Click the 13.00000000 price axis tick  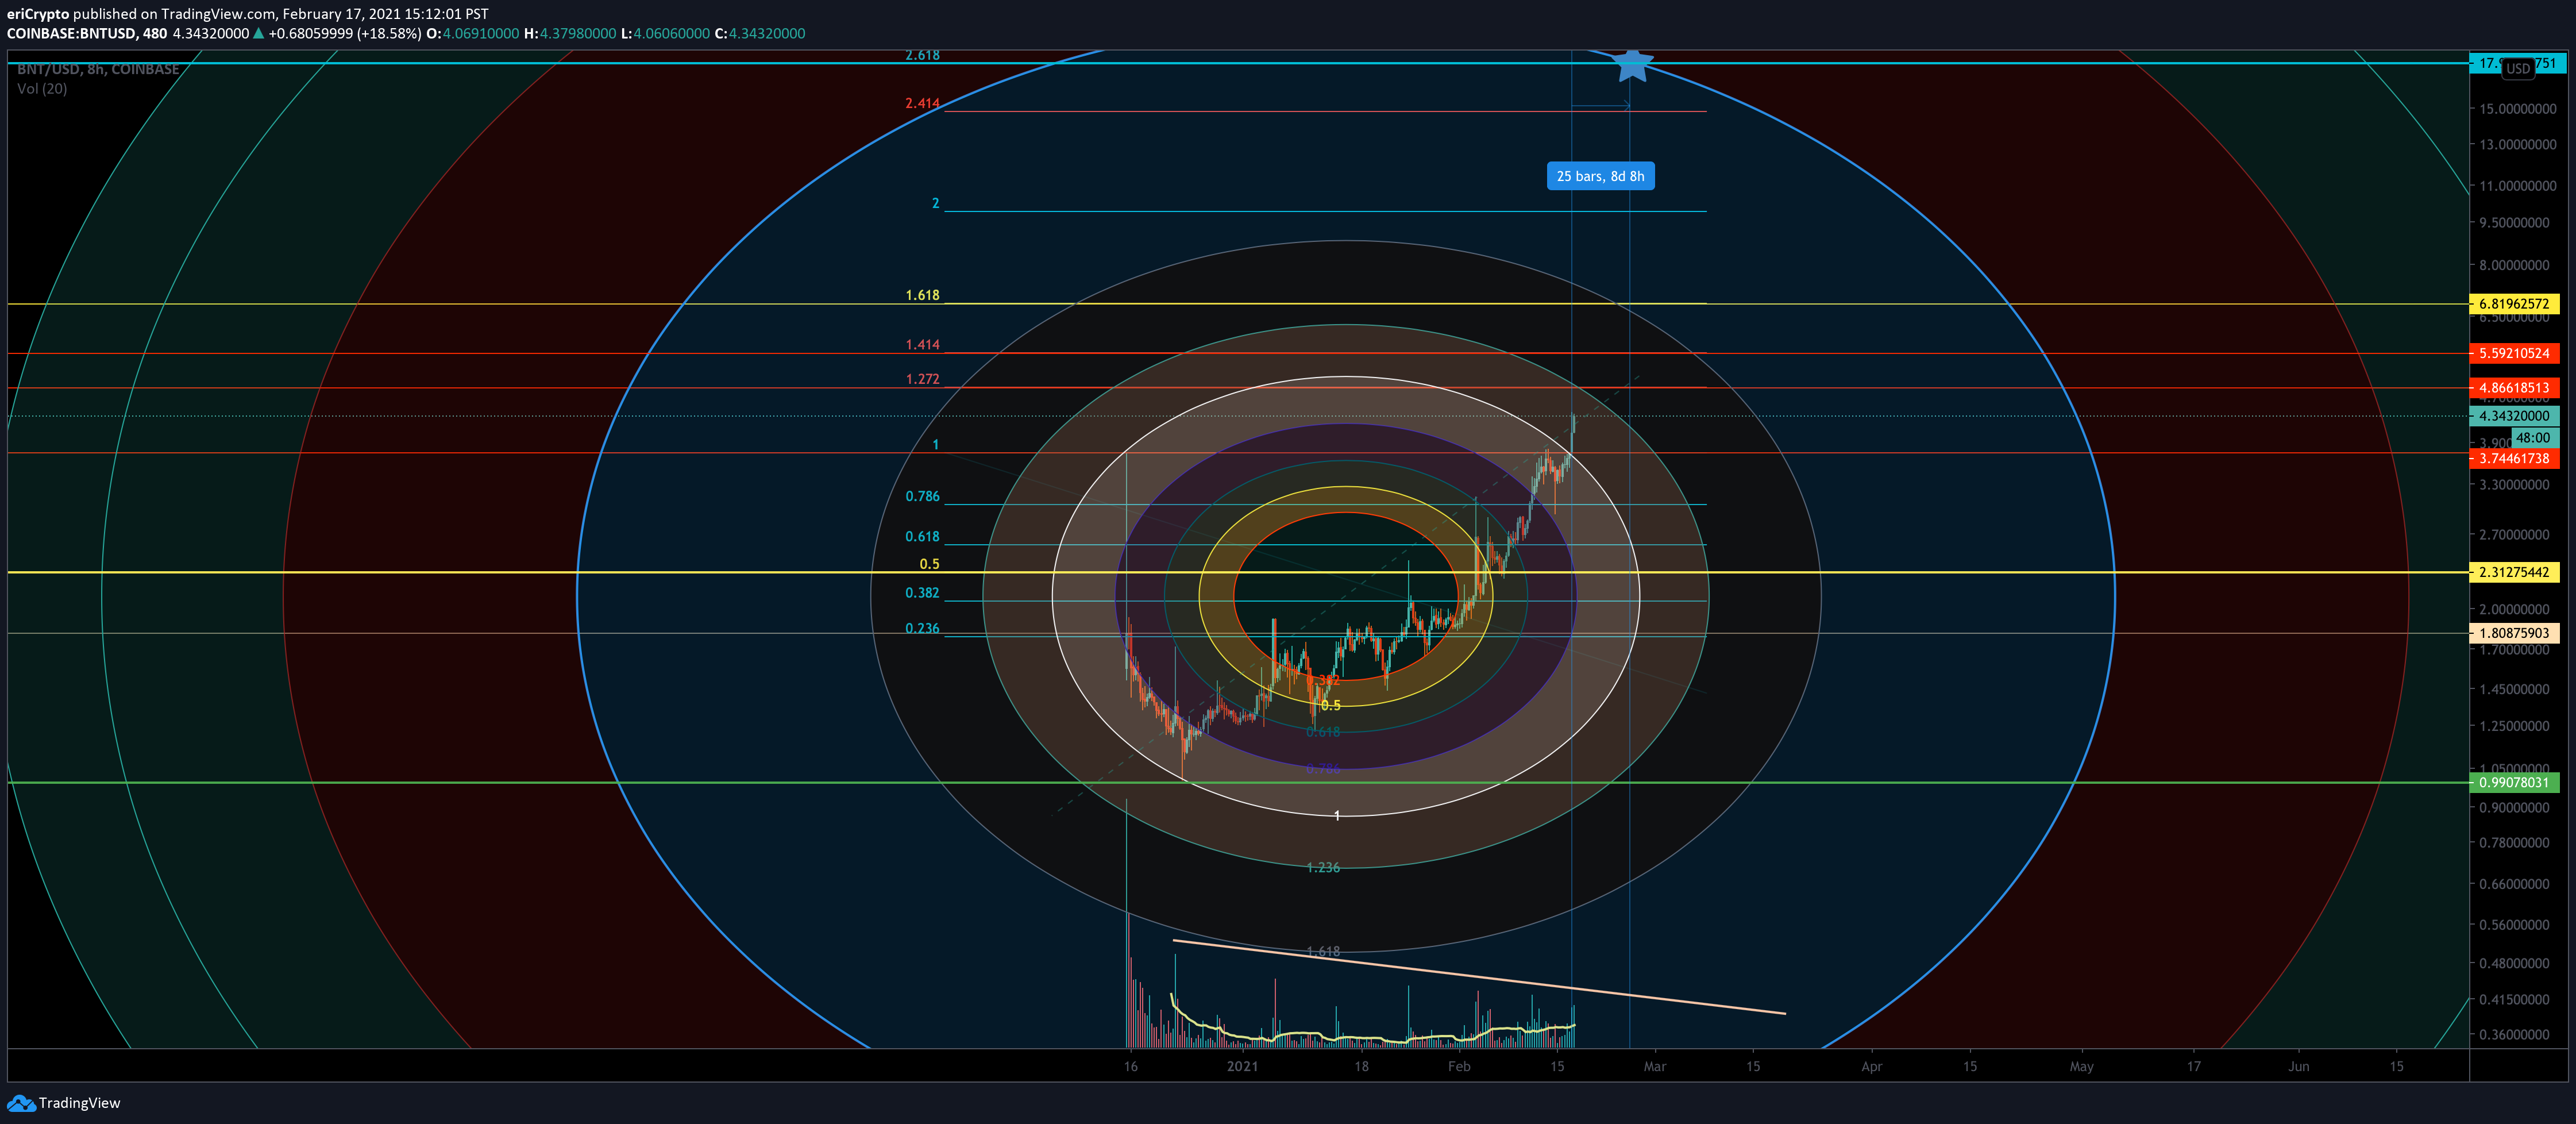(x=2517, y=145)
